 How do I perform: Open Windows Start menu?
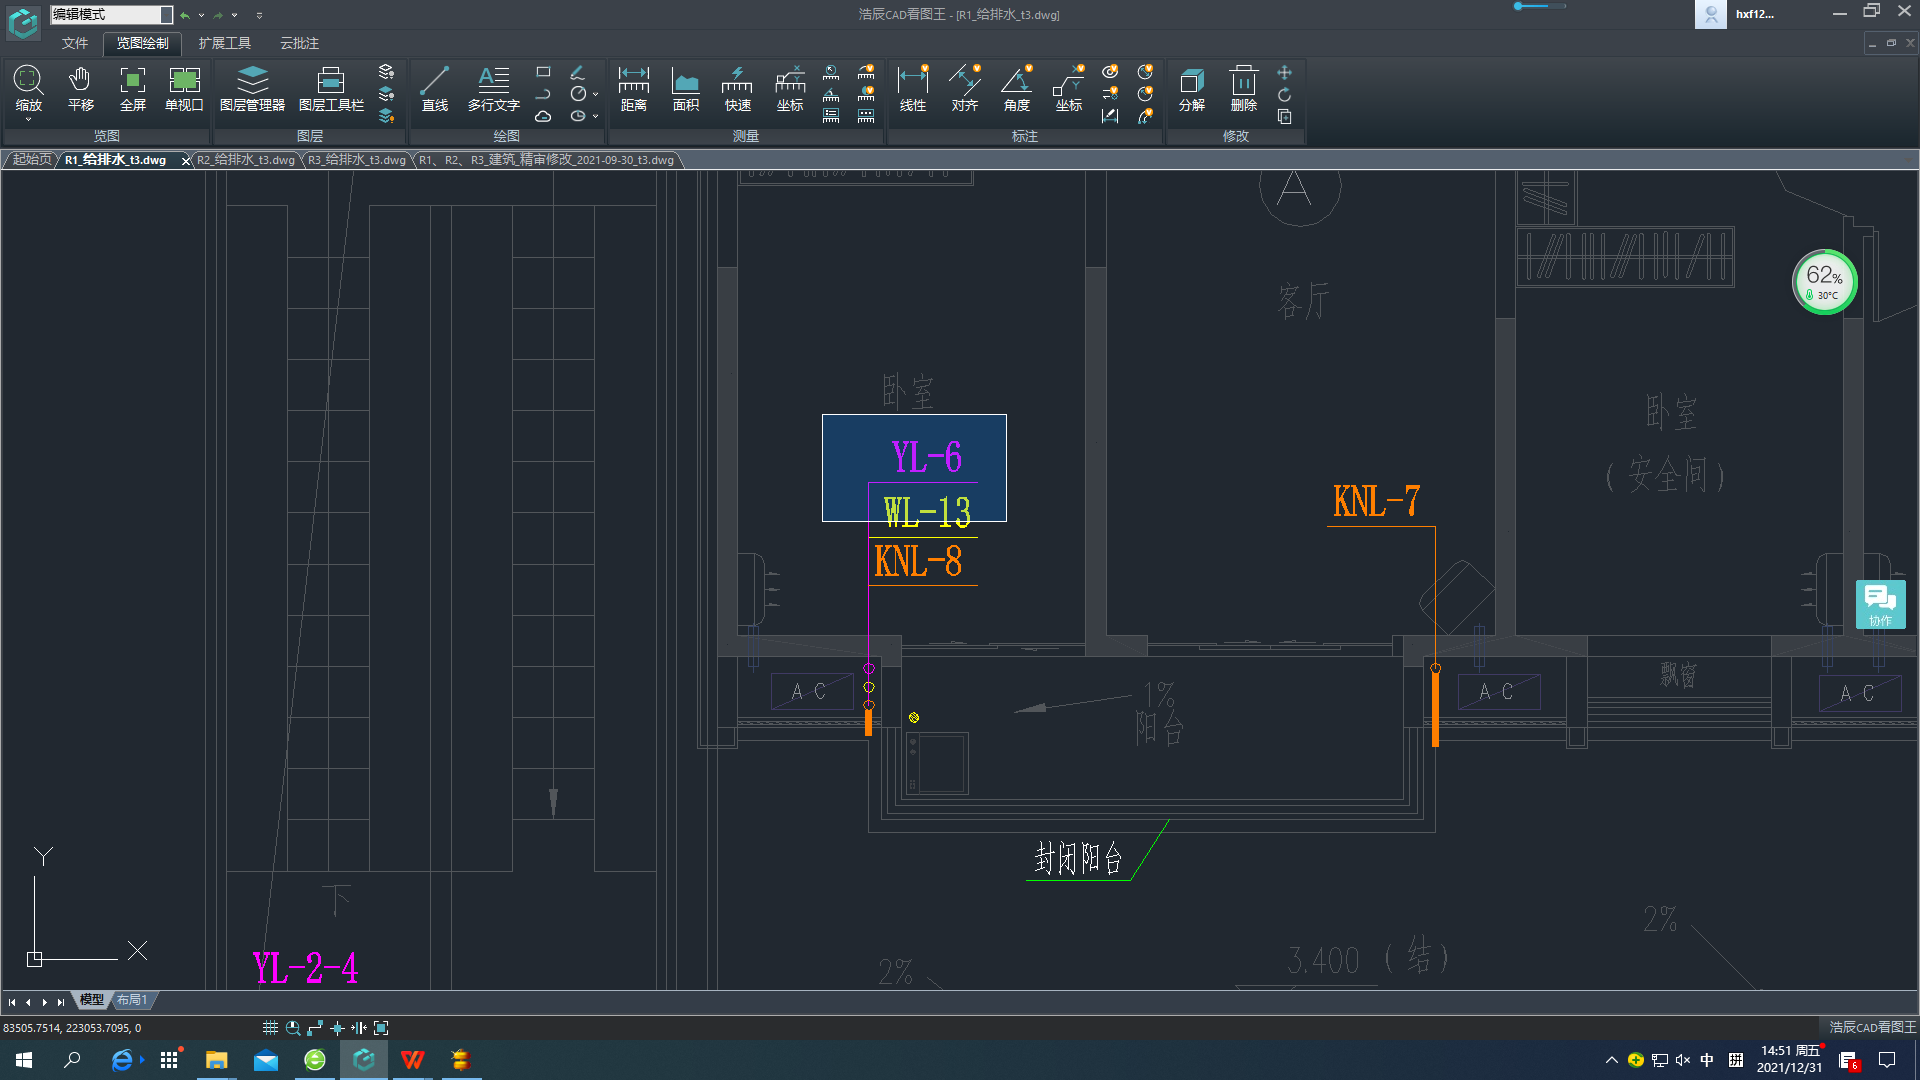click(24, 1060)
